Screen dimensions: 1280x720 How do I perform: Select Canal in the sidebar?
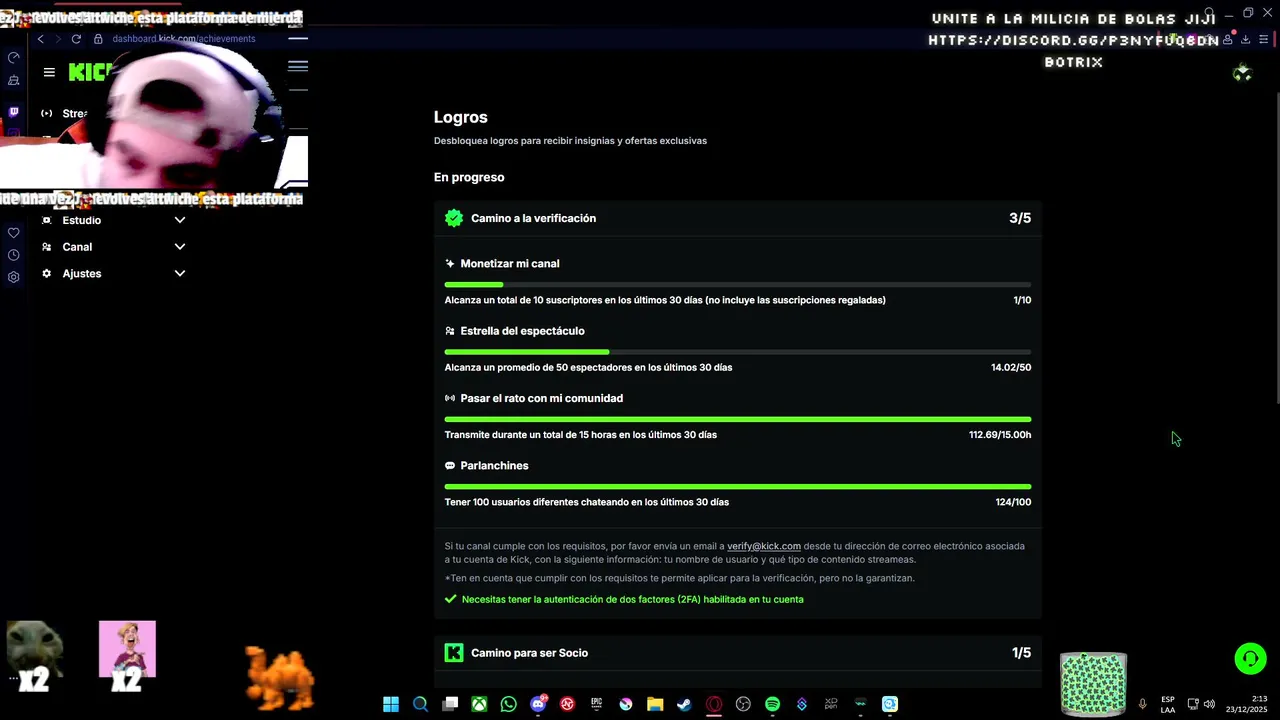(x=77, y=247)
